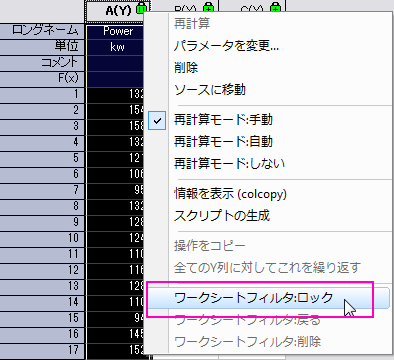Switch to 再計算モード:しない

(229, 164)
